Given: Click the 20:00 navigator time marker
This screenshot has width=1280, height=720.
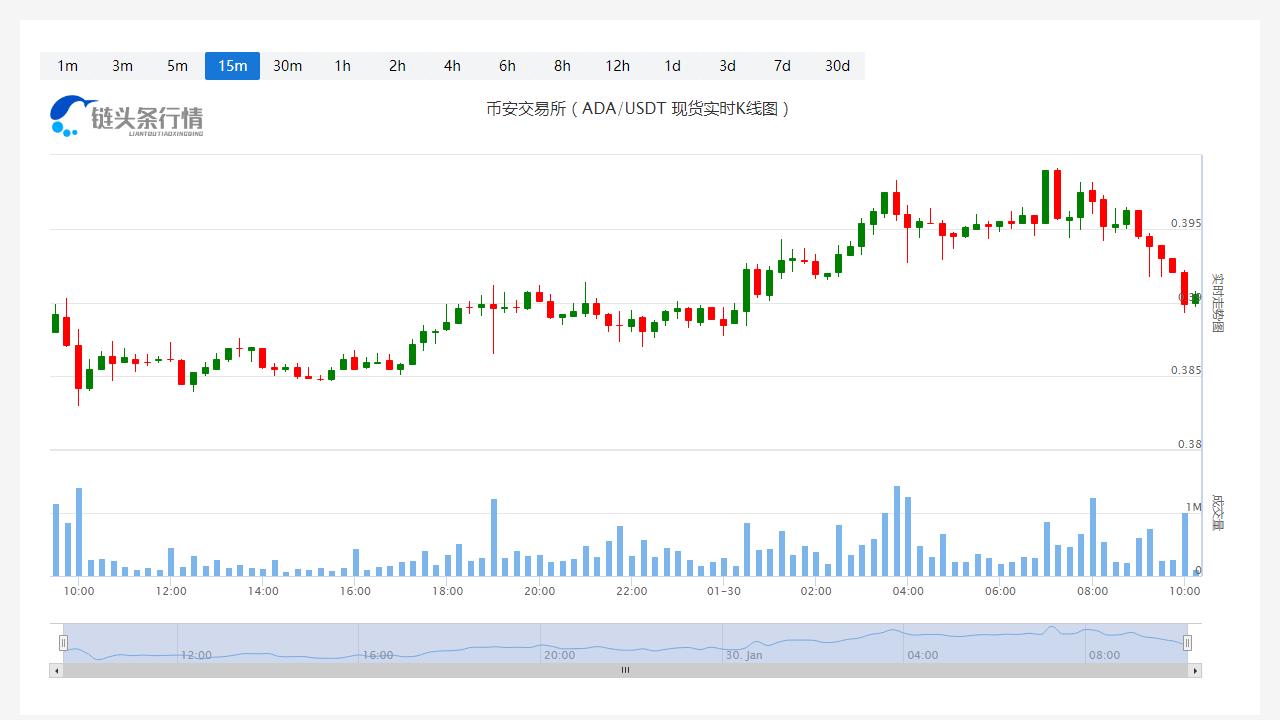Looking at the screenshot, I should pos(559,655).
